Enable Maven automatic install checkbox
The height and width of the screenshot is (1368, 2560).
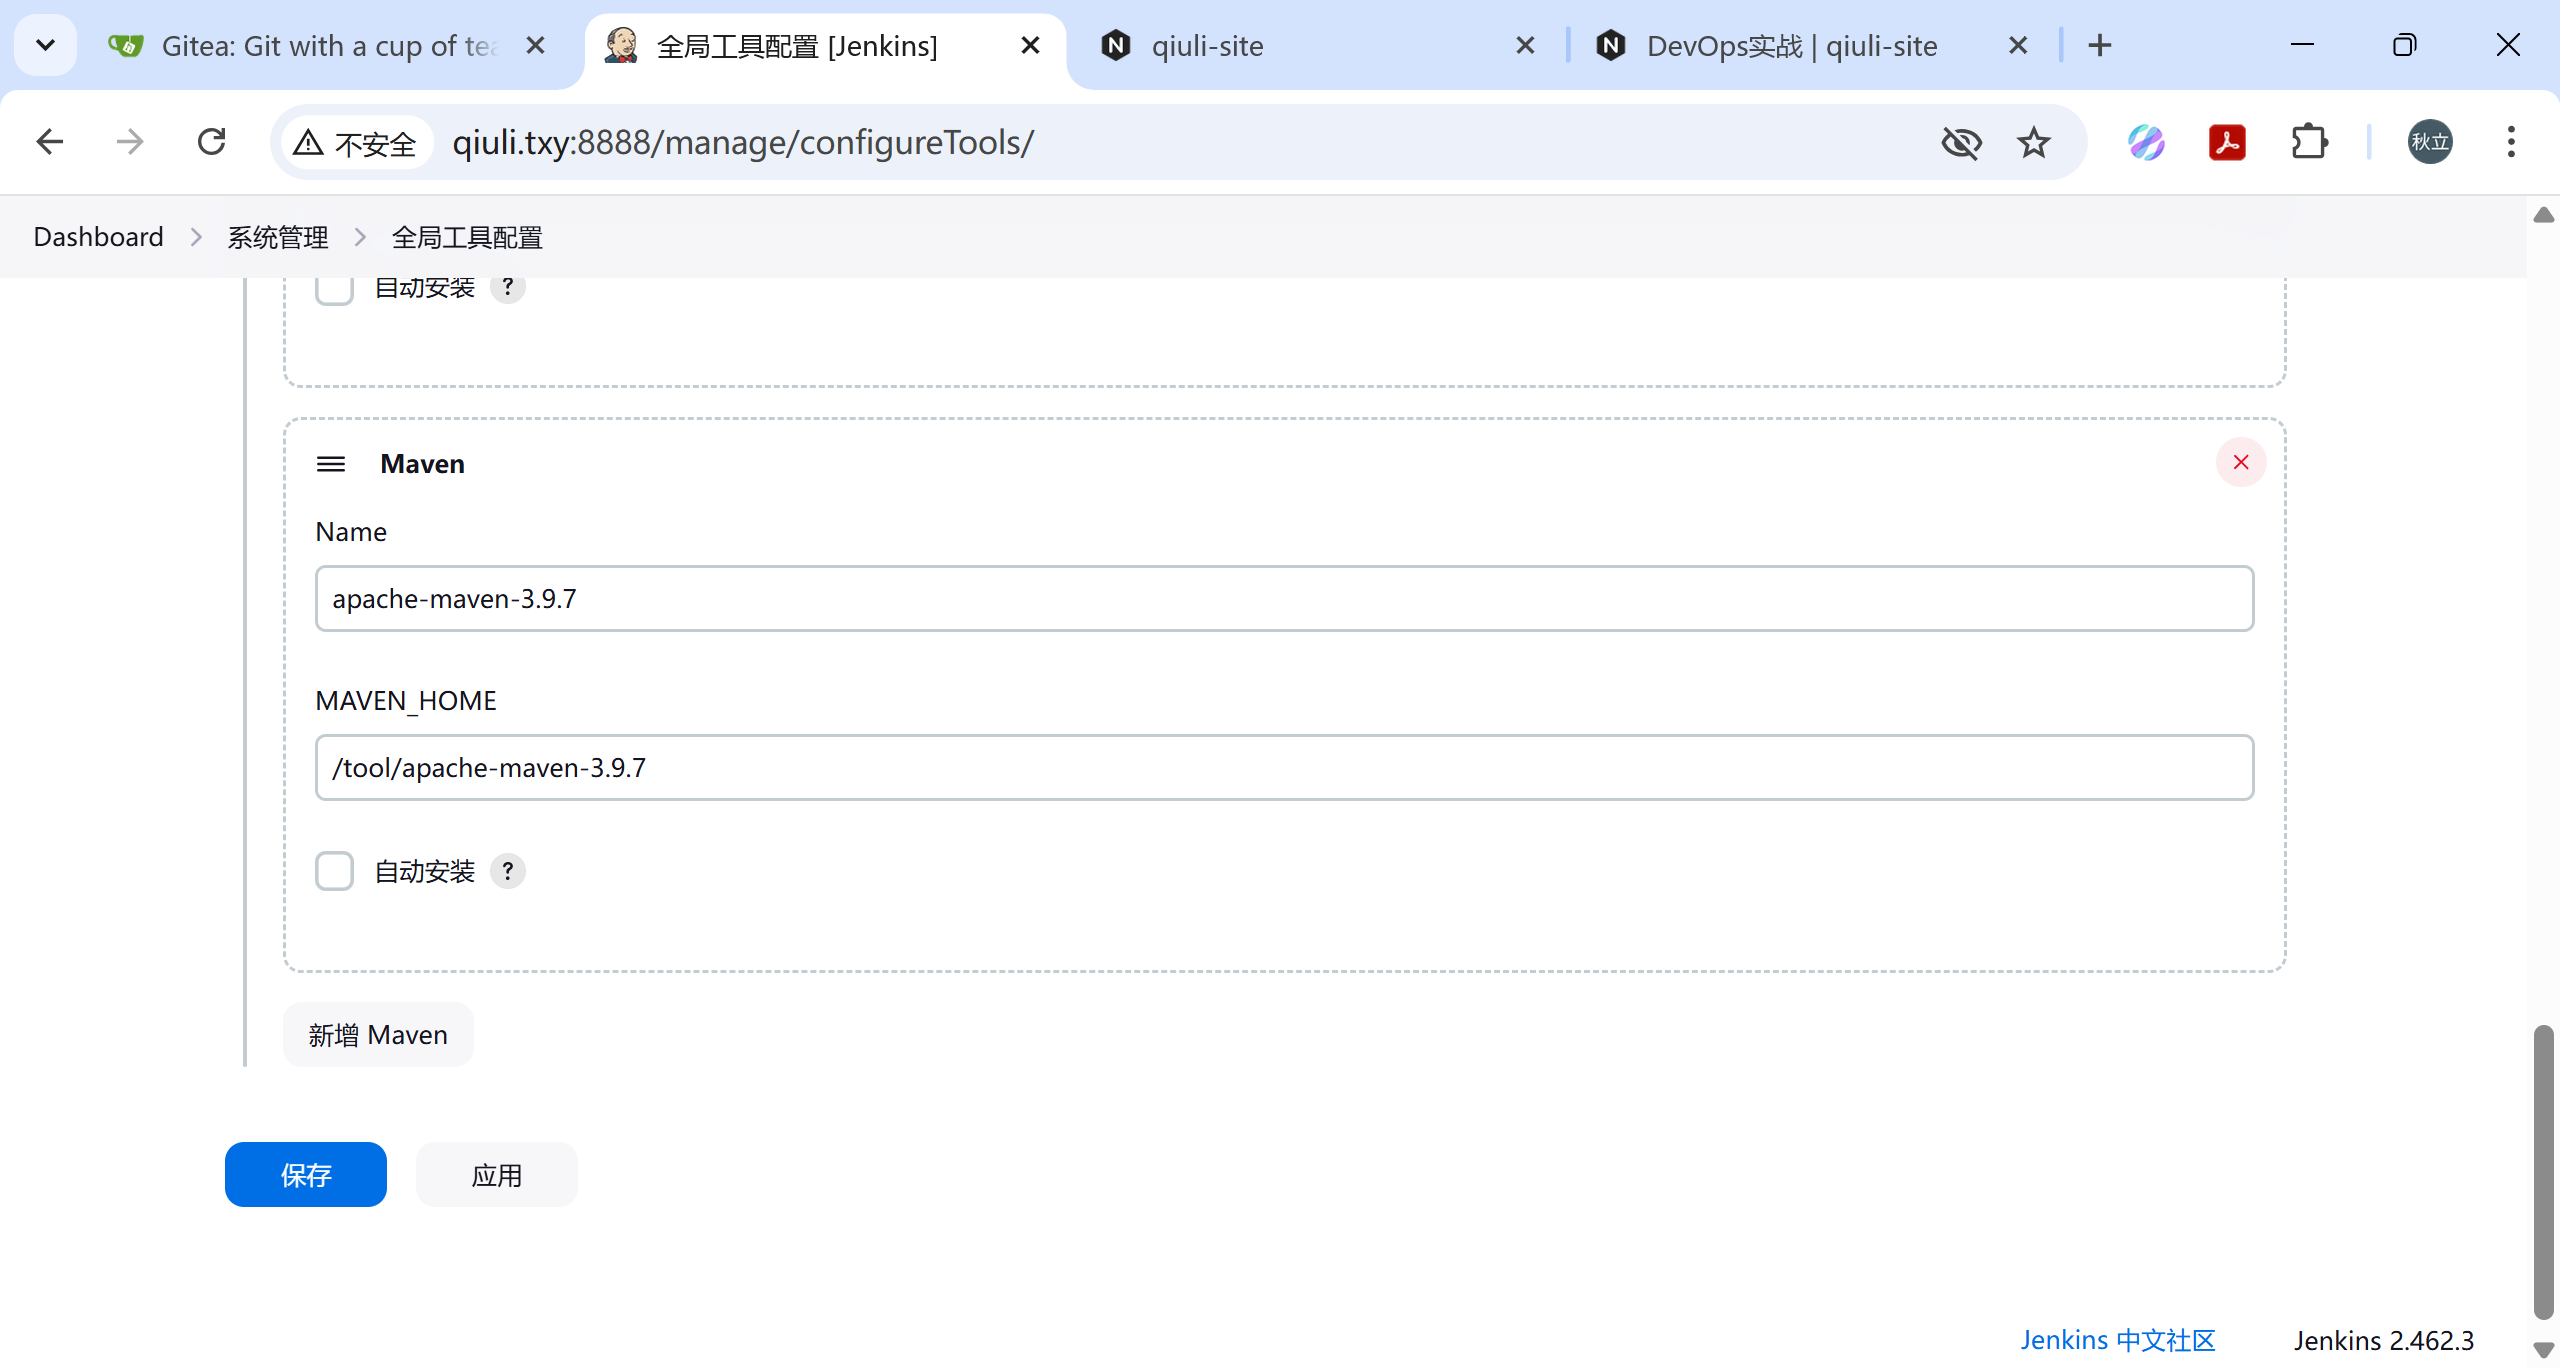pyautogui.click(x=335, y=871)
